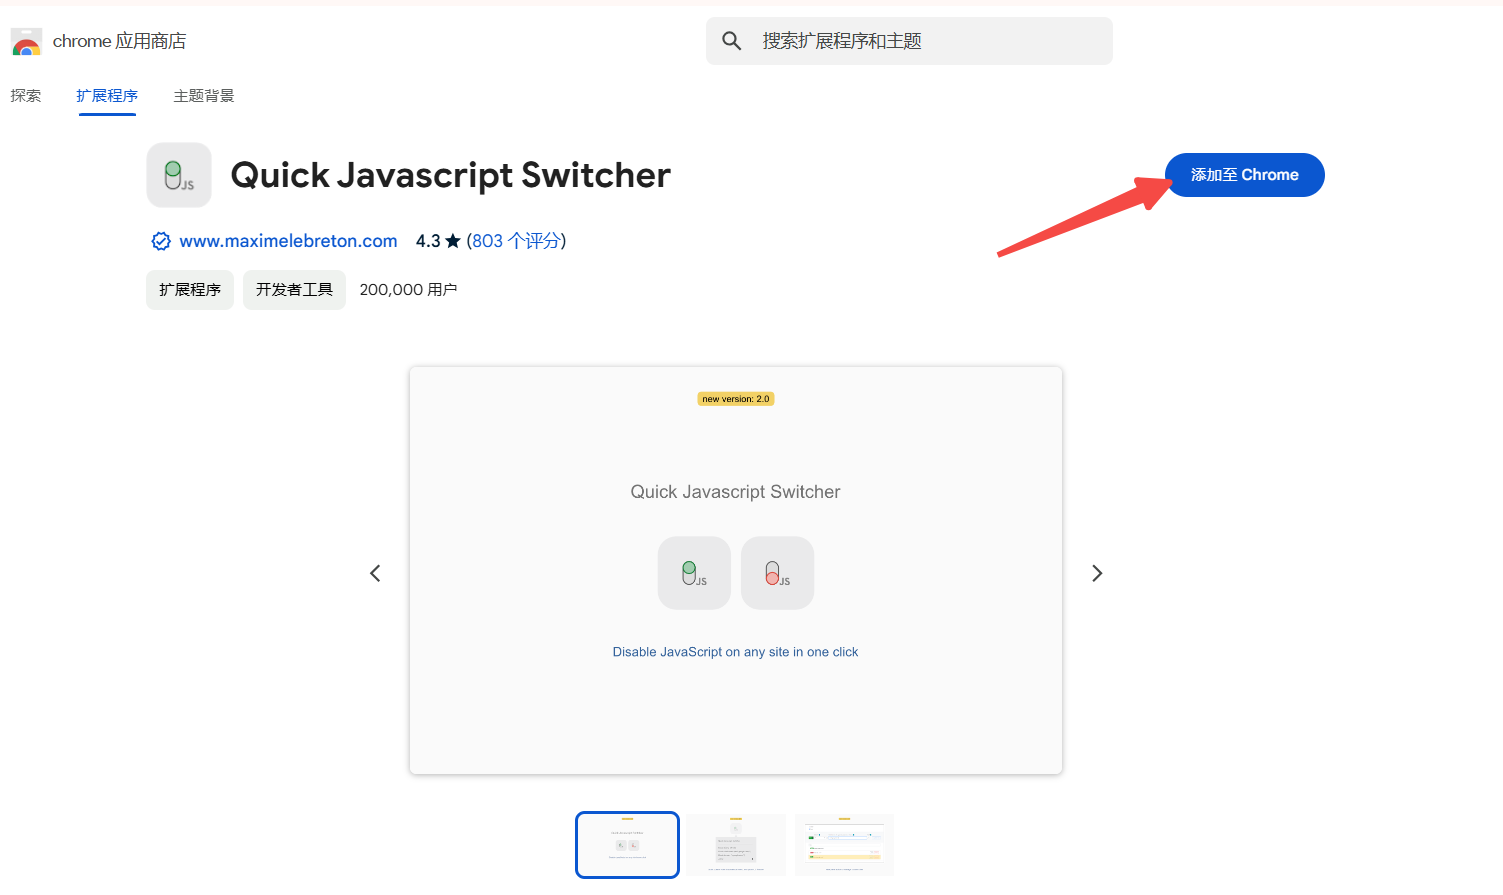Click the rating star icon
Image resolution: width=1503 pixels, height=895 pixels.
pyautogui.click(x=453, y=241)
